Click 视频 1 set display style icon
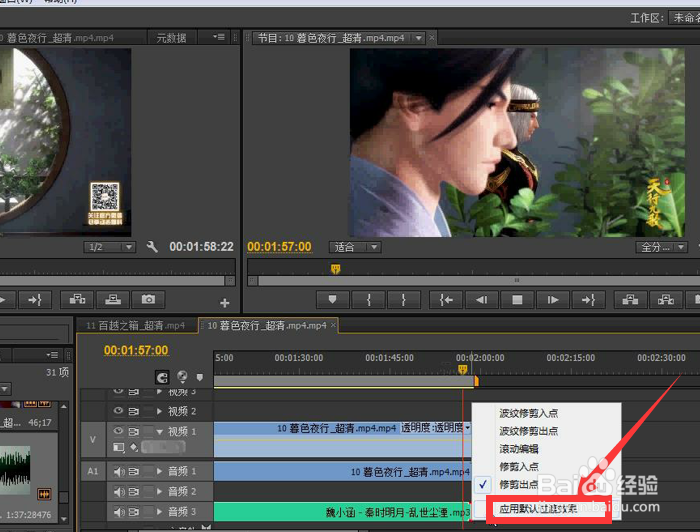 pos(118,447)
